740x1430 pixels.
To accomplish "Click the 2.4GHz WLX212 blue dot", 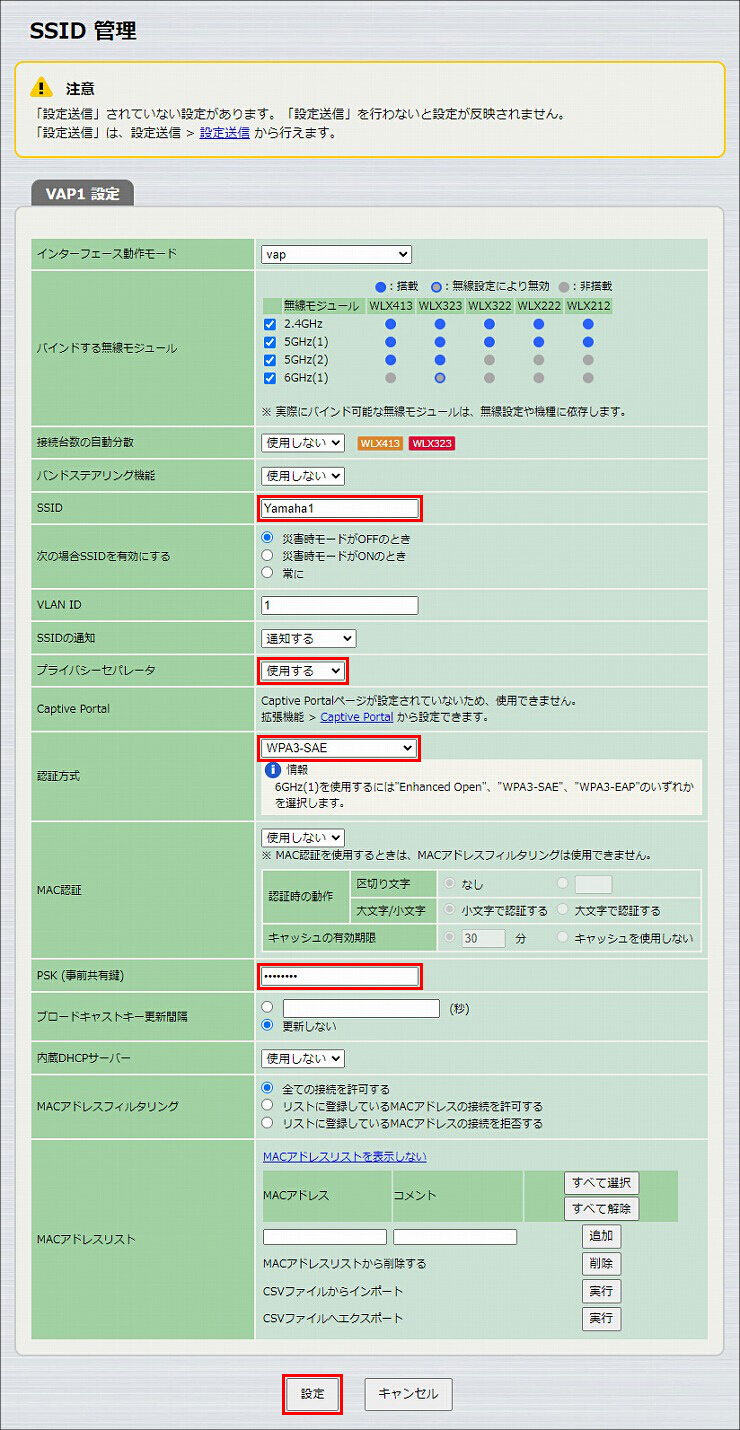I will pyautogui.click(x=588, y=324).
